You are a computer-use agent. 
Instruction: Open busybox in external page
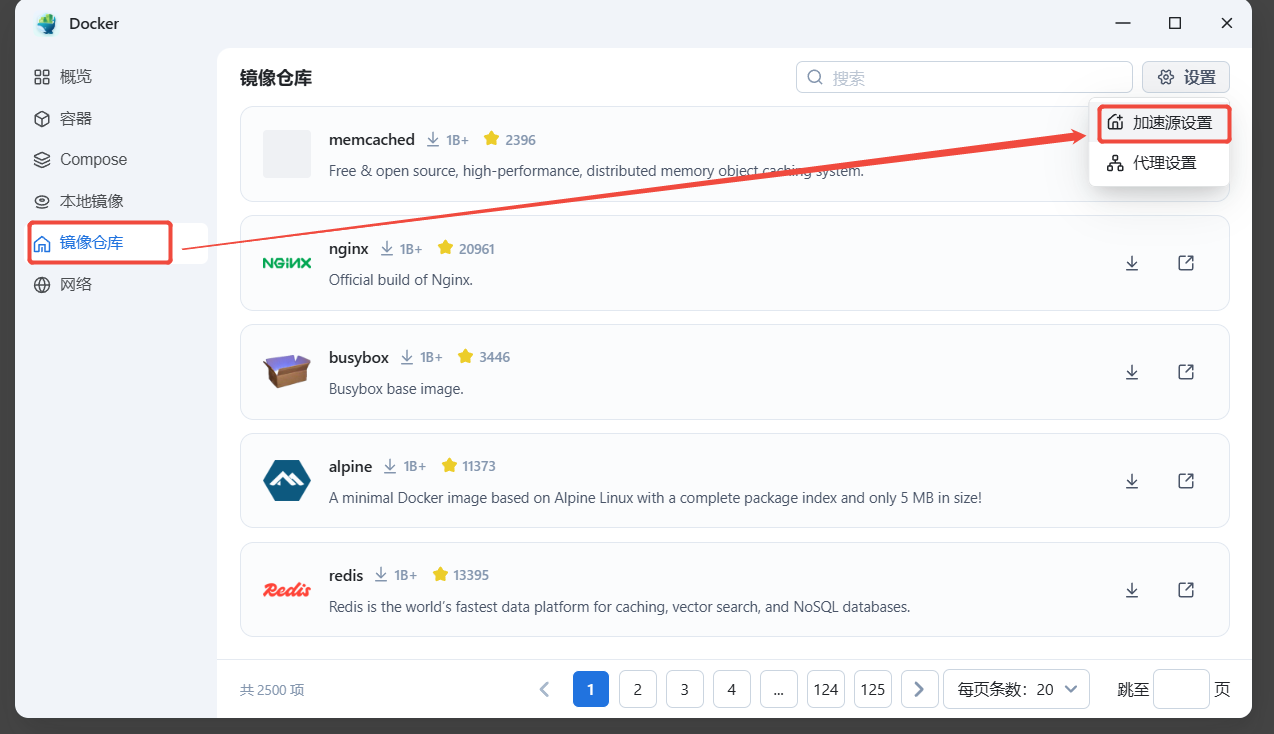tap(1186, 372)
